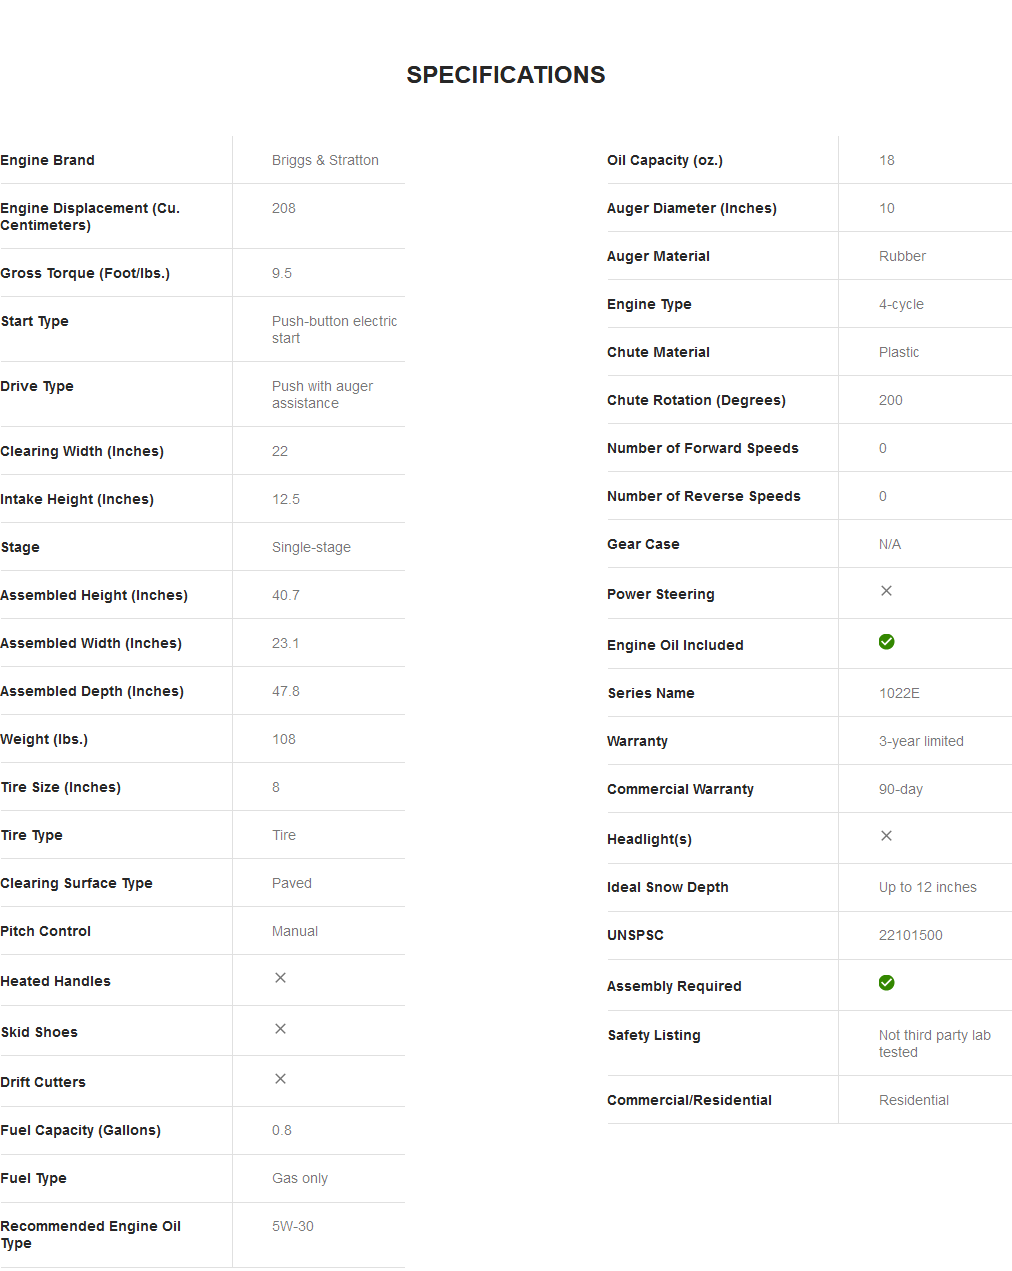Click the 3-year limited warranty value
This screenshot has height=1271, width=1012.
(921, 741)
